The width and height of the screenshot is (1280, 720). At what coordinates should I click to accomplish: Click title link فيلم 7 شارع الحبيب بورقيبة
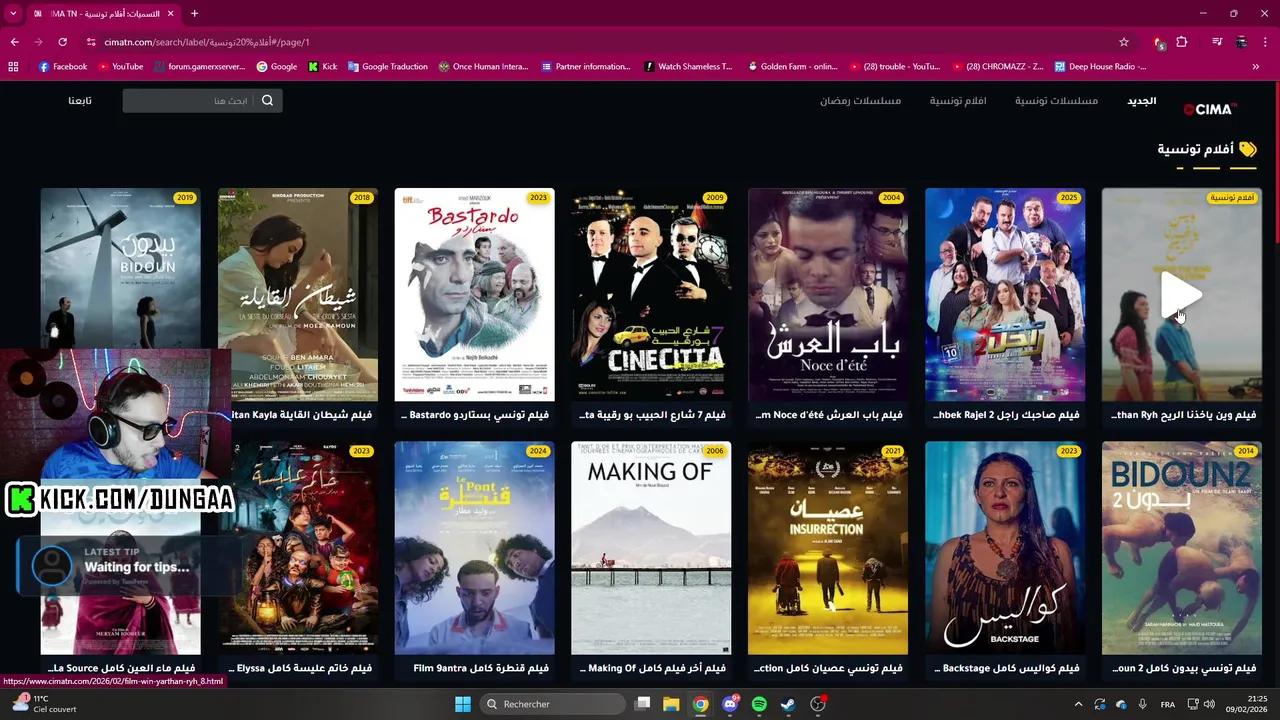pyautogui.click(x=651, y=415)
